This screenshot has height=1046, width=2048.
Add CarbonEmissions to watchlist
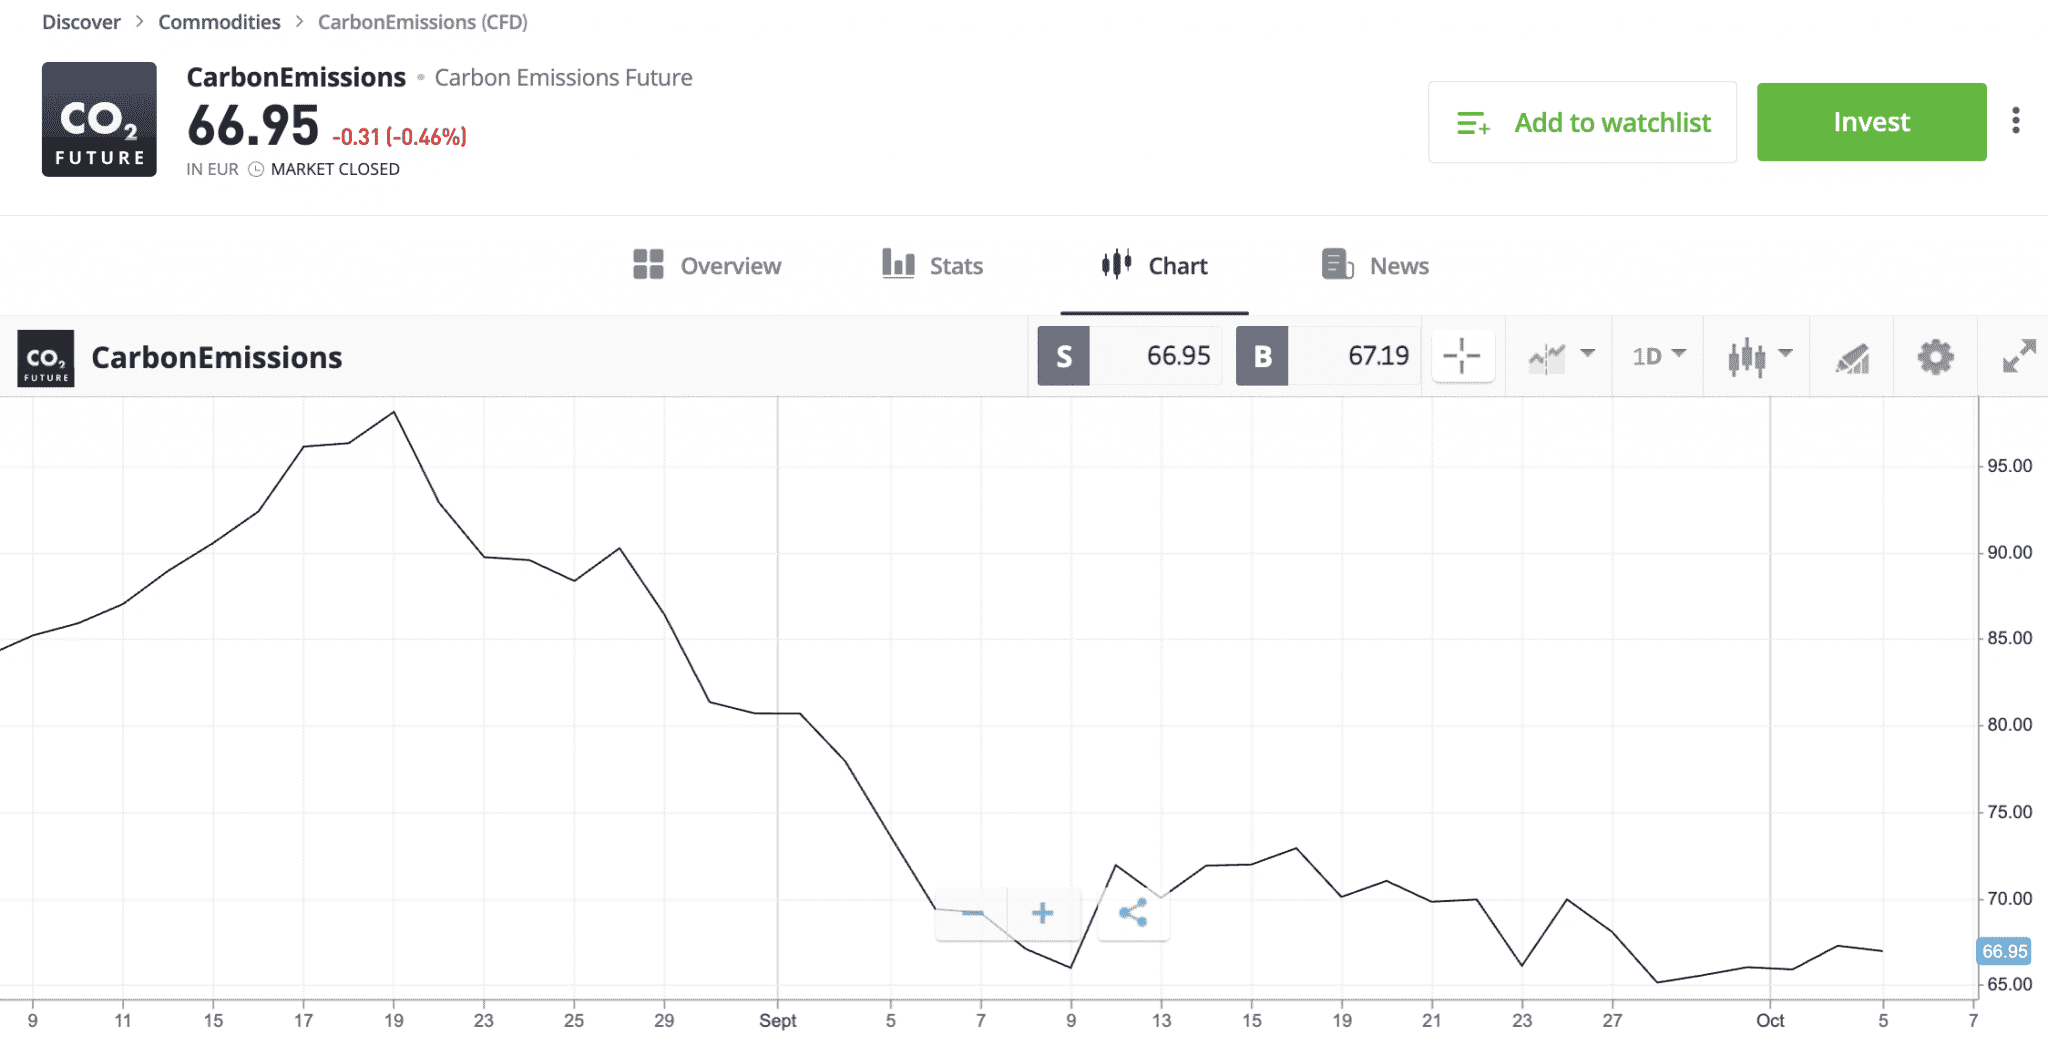[x=1582, y=122]
